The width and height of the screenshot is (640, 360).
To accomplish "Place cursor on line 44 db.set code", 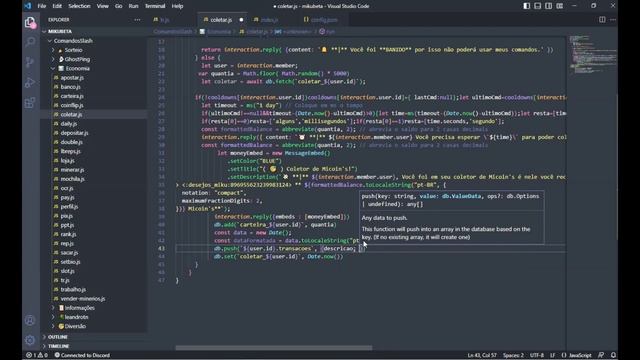I will point(278,256).
